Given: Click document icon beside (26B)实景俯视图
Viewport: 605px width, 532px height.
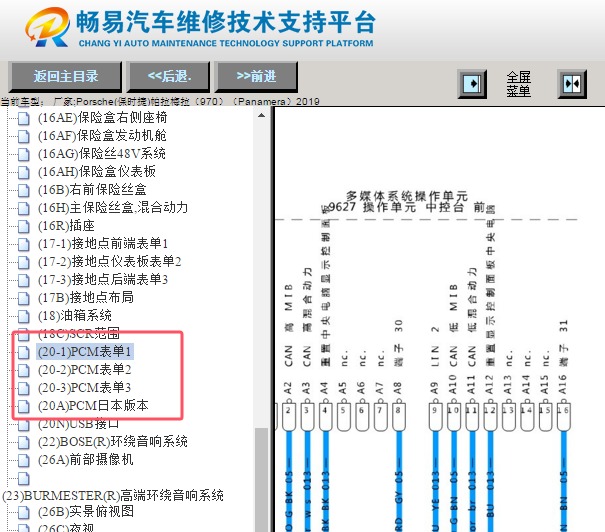Looking at the screenshot, I should [24, 512].
